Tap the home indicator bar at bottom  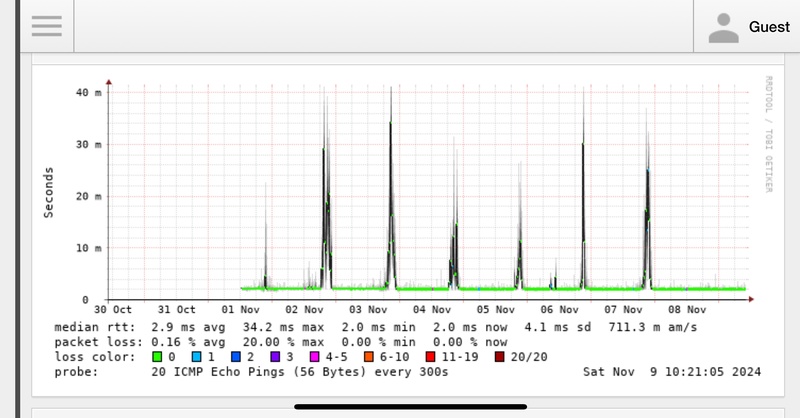410,407
